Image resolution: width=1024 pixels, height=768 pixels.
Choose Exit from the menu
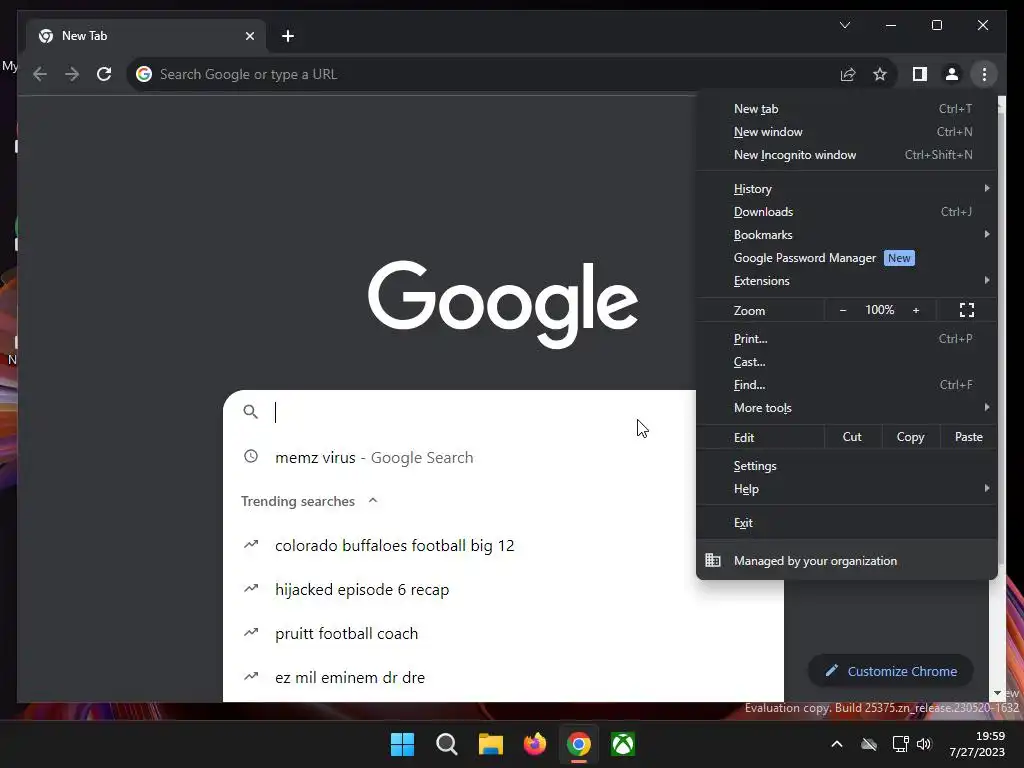click(x=847, y=522)
